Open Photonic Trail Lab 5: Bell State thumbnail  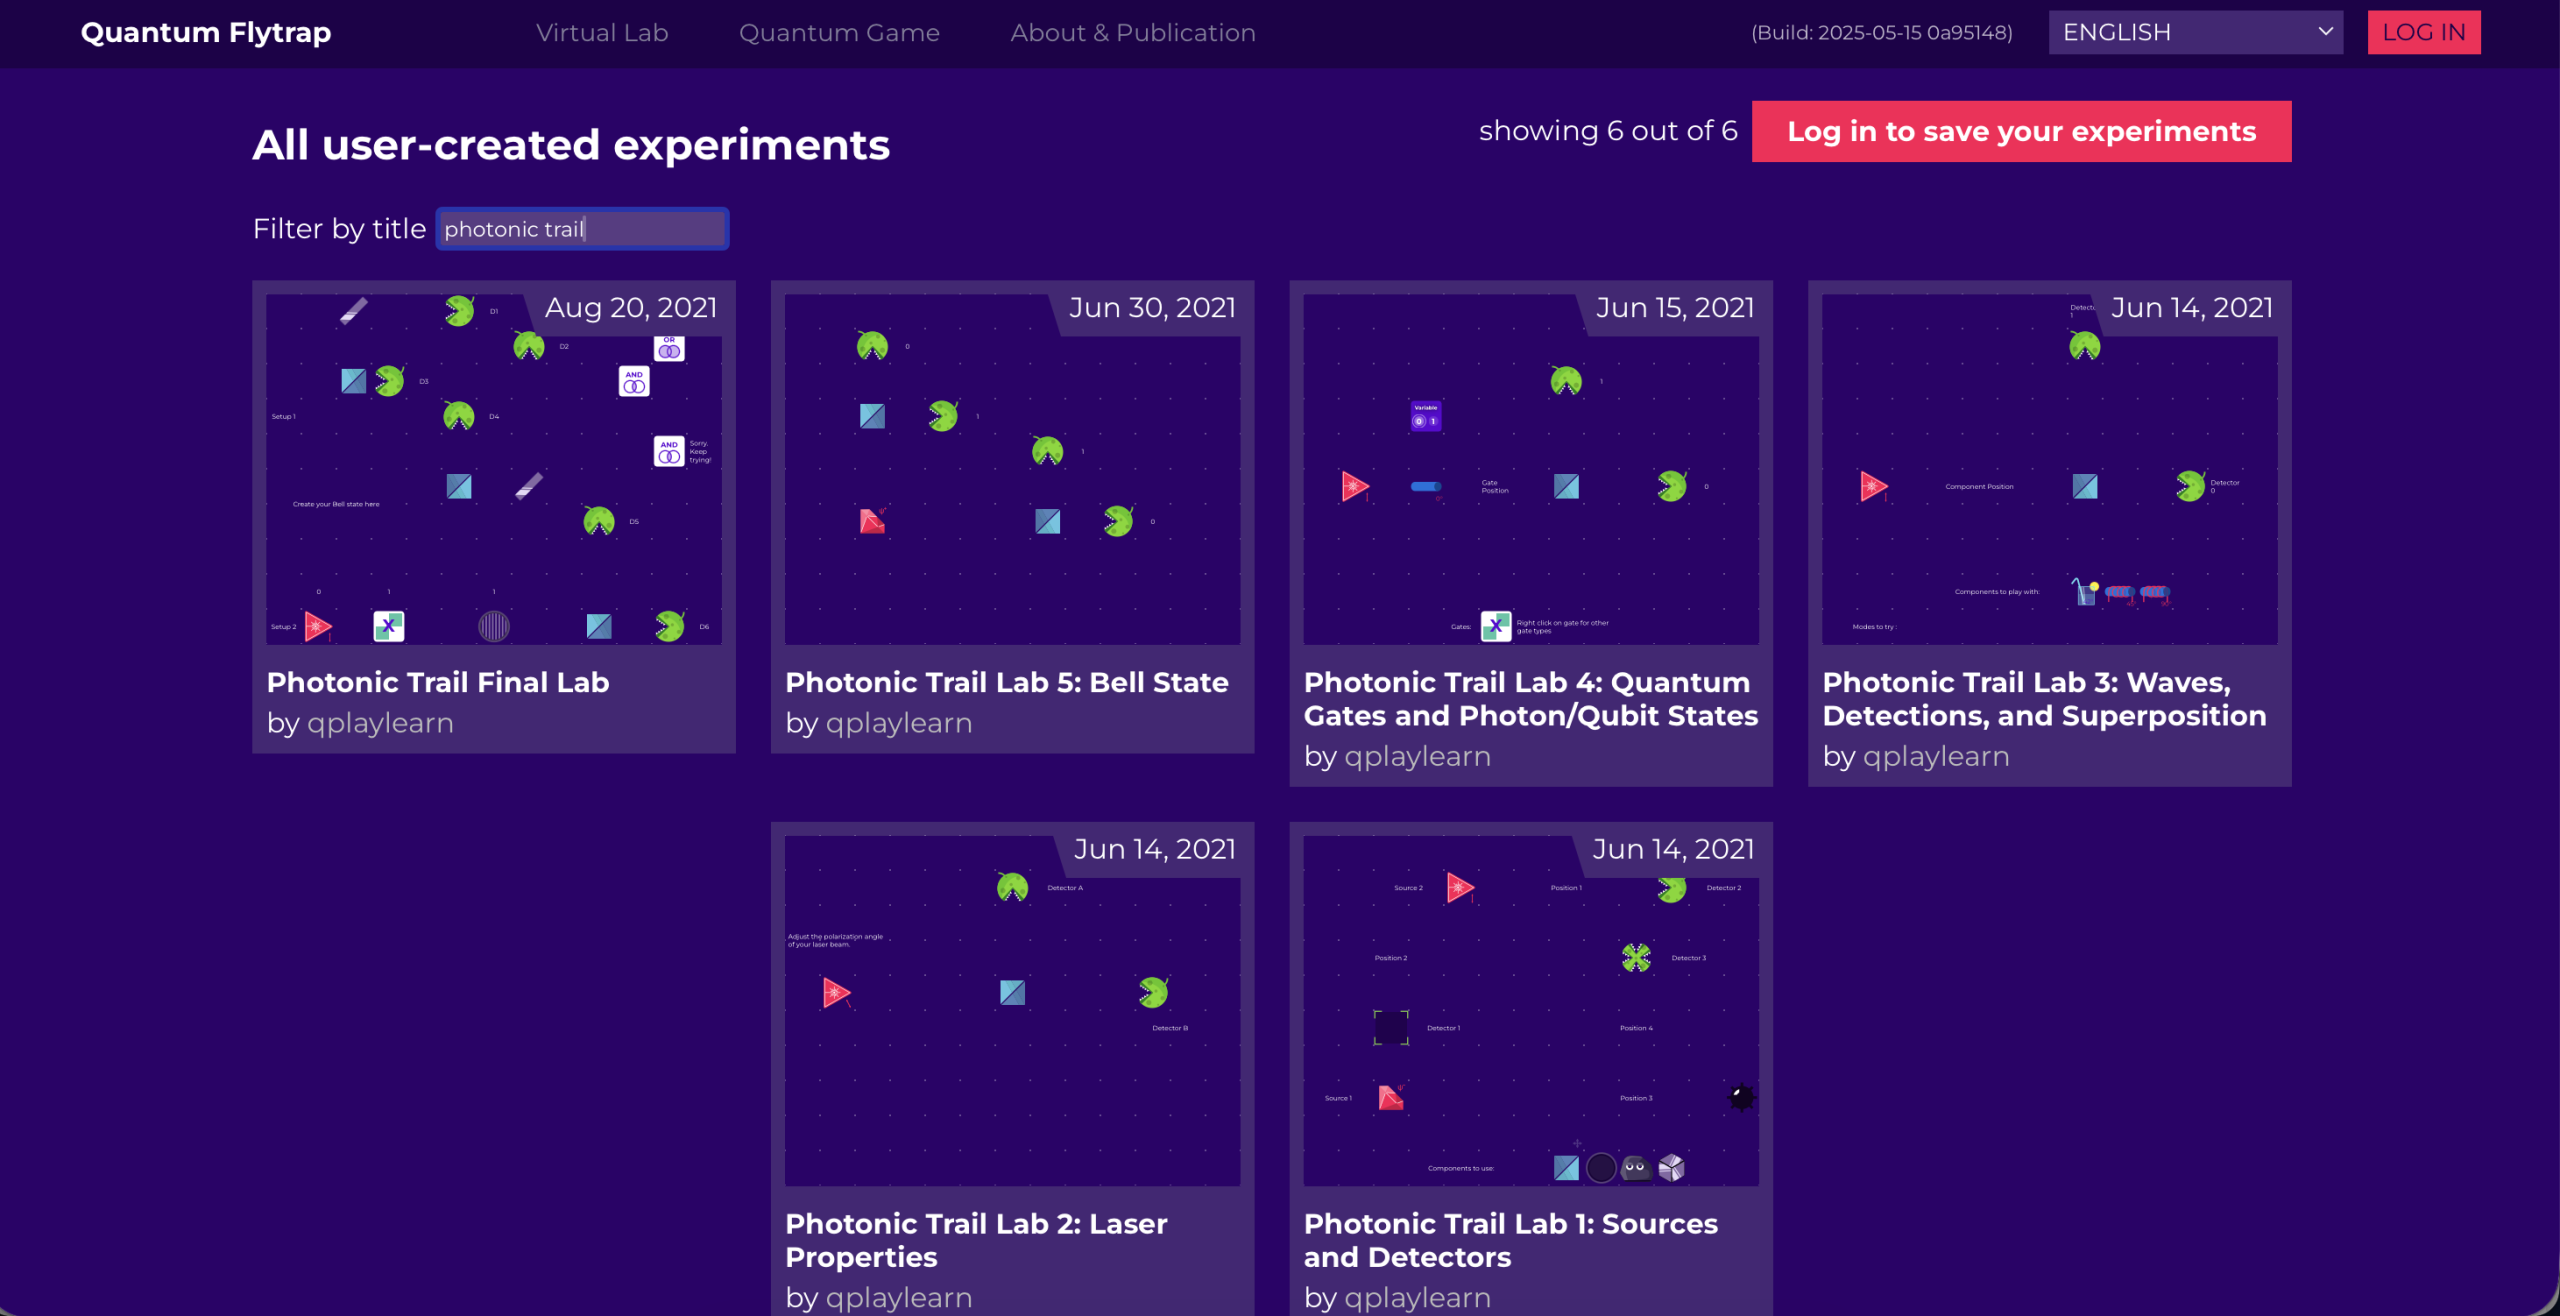pos(1012,468)
